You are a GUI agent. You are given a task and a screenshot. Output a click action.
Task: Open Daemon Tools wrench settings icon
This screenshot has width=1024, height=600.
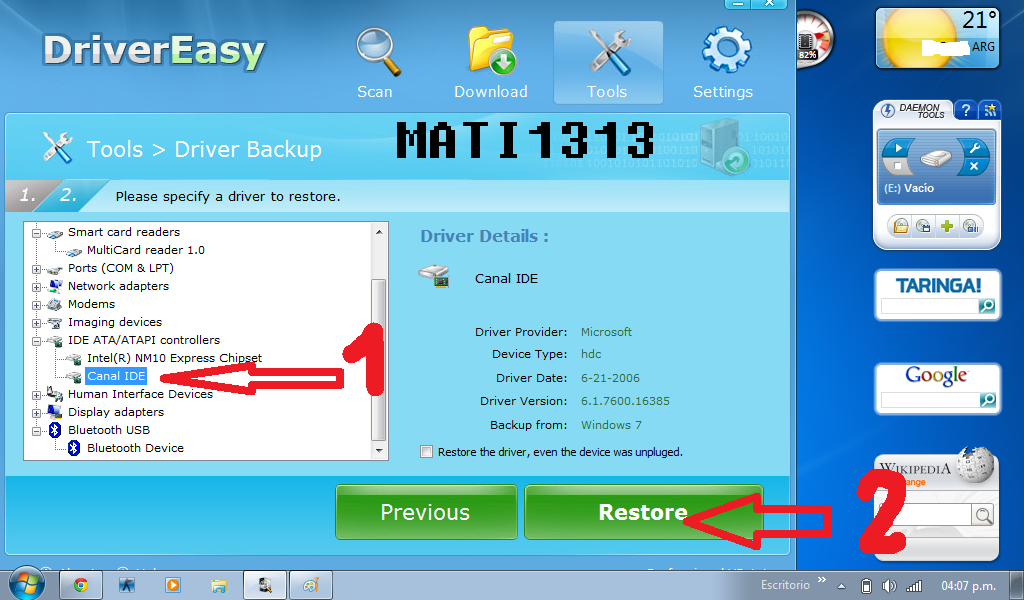point(974,148)
